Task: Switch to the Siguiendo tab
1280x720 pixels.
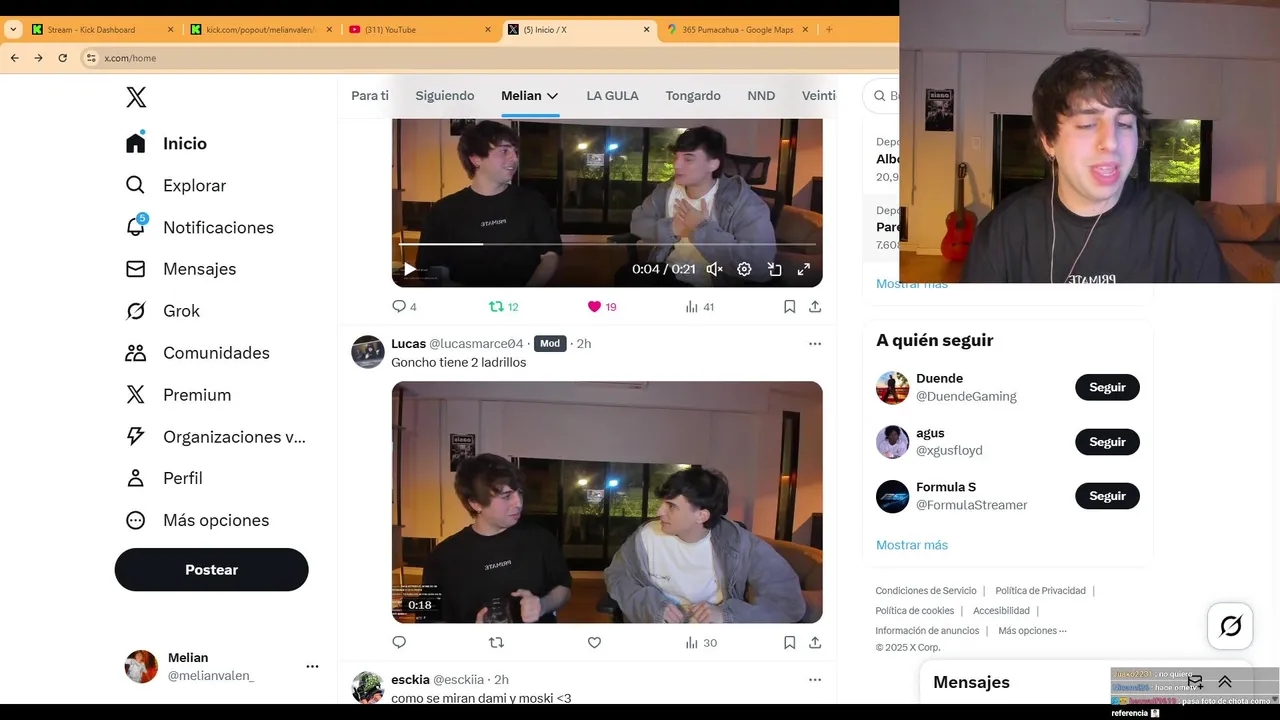Action: [445, 96]
